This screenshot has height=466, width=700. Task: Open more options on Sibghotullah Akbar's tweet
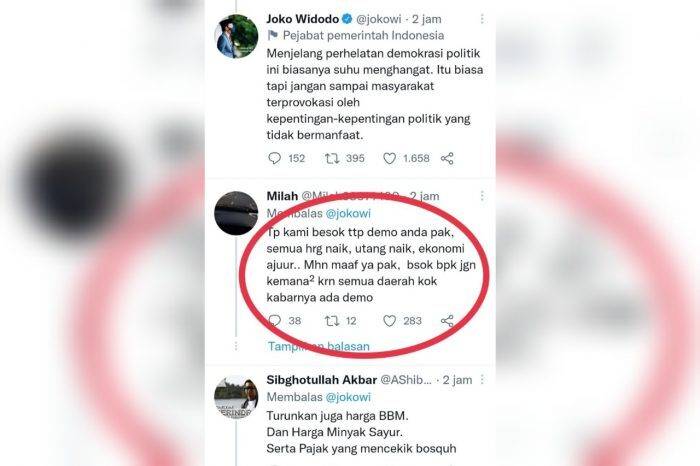click(x=482, y=380)
